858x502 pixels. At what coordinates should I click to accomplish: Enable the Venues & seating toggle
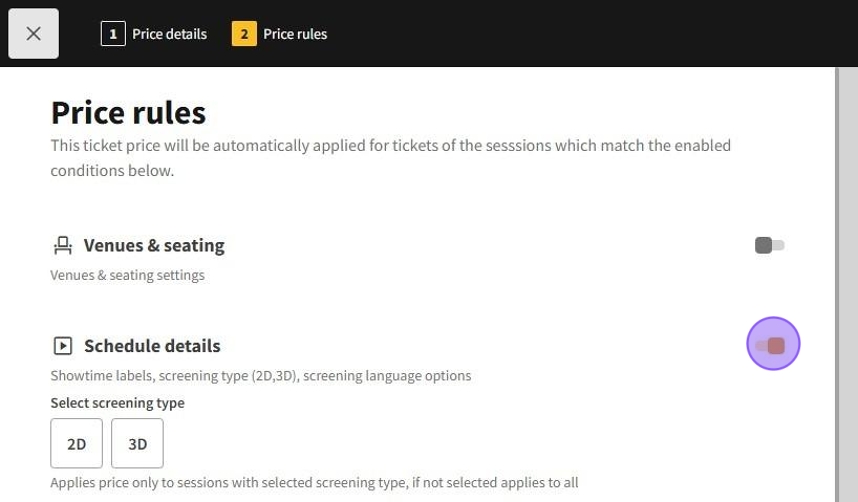(769, 245)
